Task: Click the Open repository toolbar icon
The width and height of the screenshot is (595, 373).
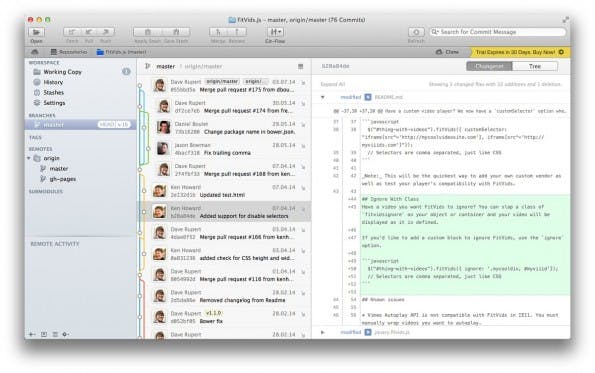Action: coord(36,32)
